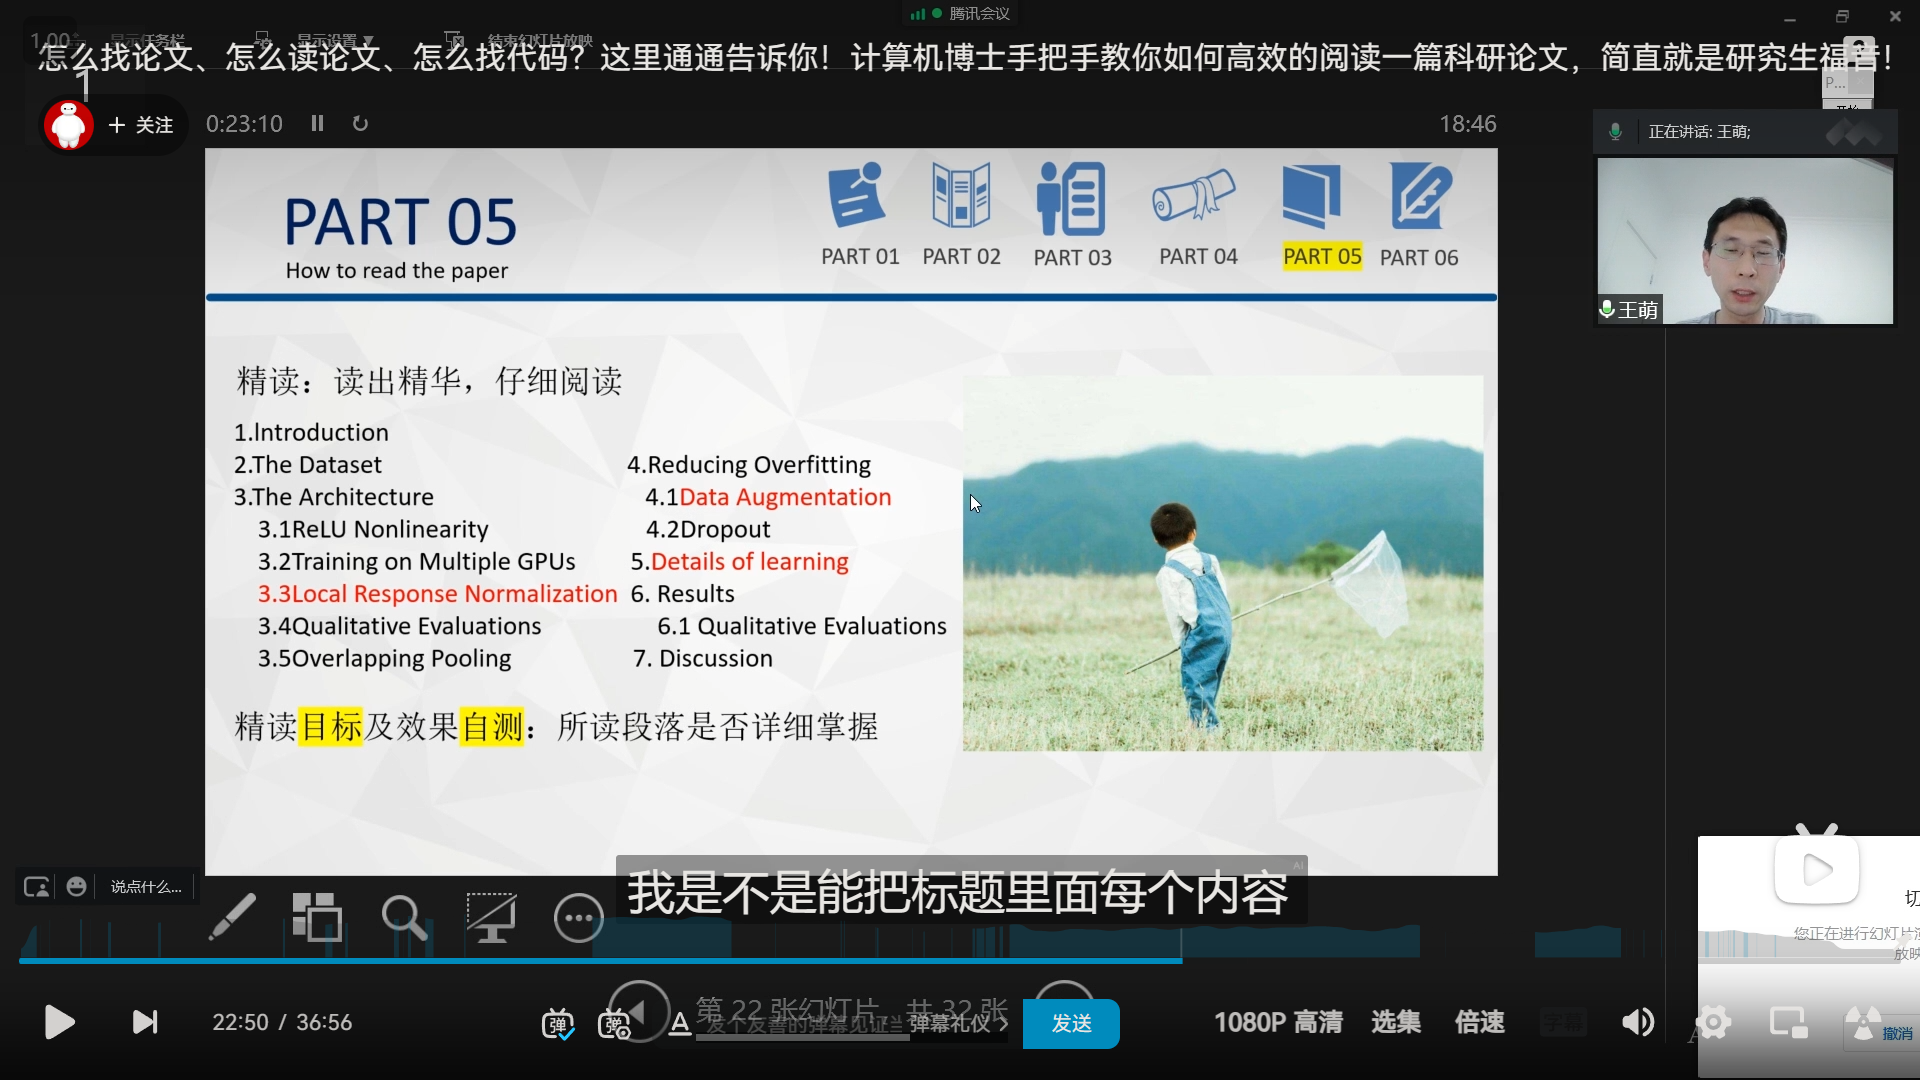Open 1080P 高清 quality selector
Image resolution: width=1920 pixels, height=1080 pixels.
(1278, 1022)
